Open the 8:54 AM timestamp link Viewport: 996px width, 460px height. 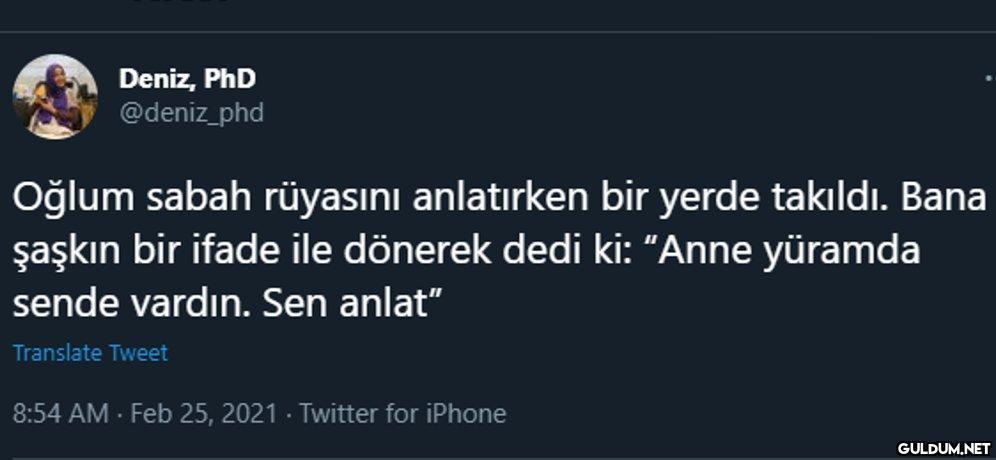click(x=60, y=413)
